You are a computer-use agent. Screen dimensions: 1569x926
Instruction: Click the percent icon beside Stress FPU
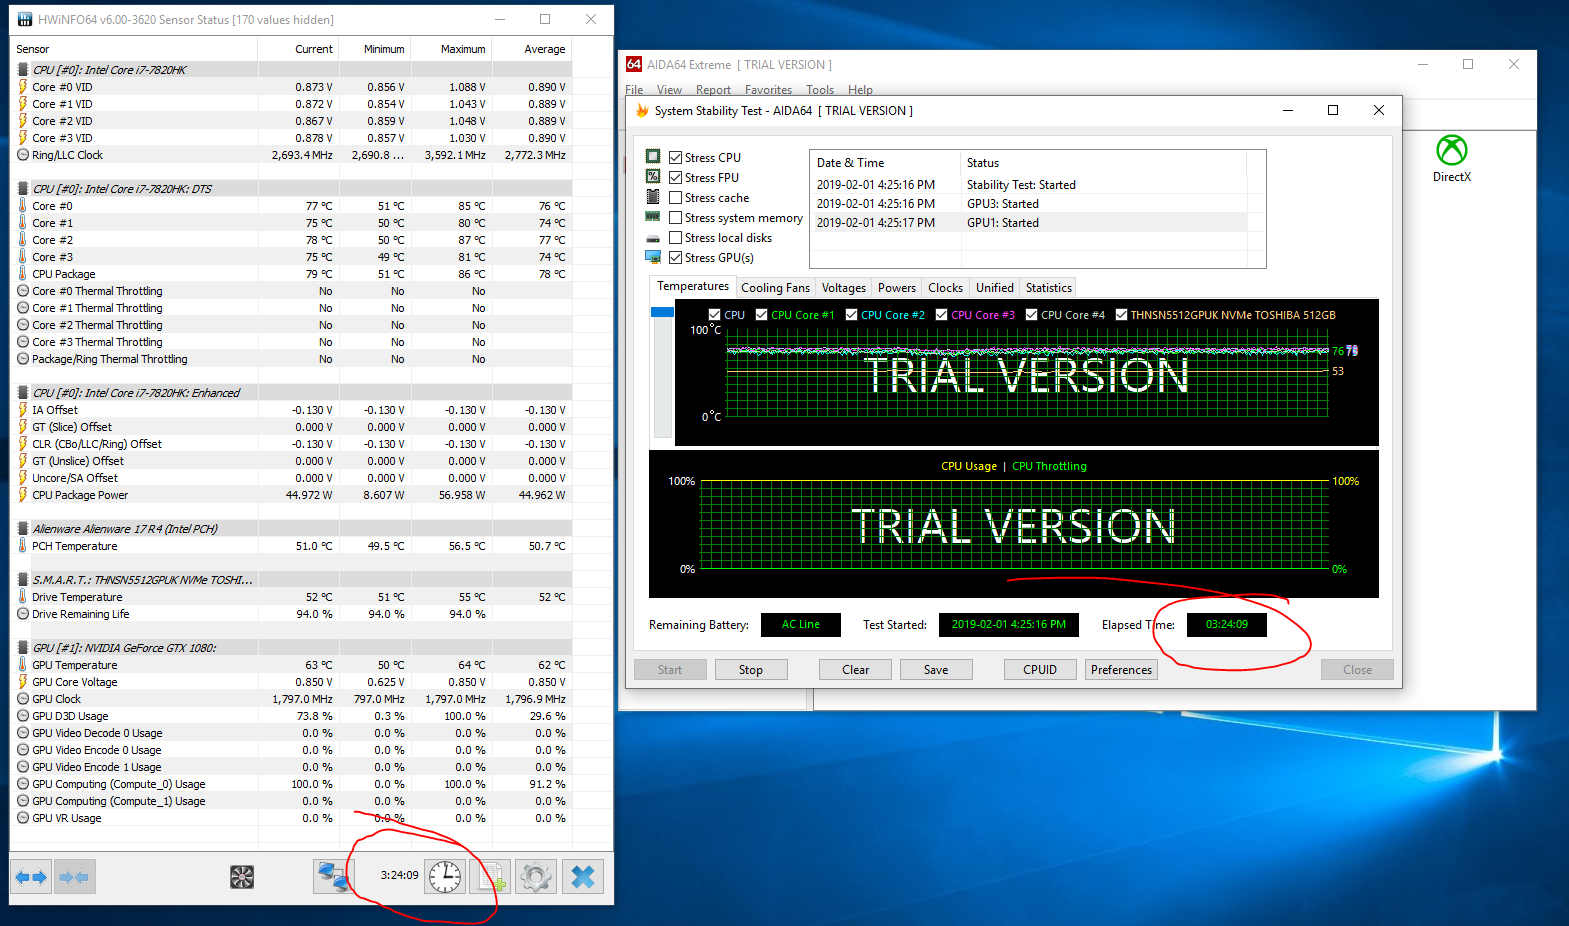coord(653,176)
